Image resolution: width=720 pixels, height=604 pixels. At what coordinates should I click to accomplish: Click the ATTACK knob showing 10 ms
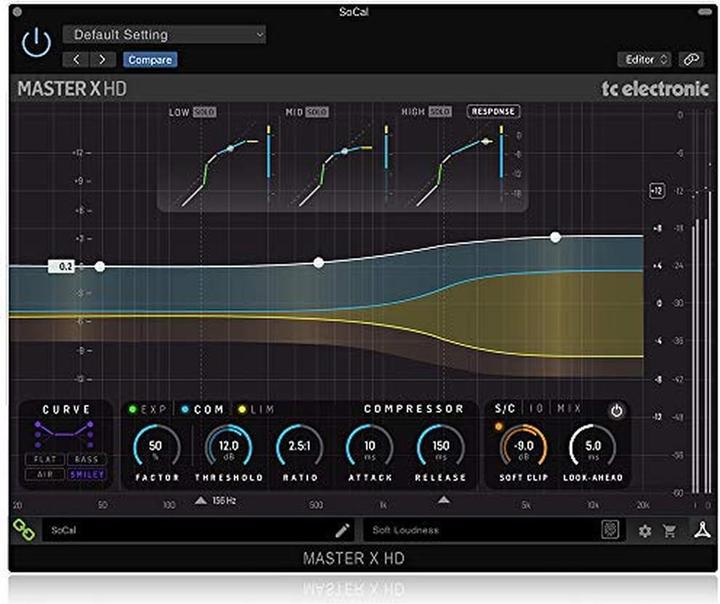(x=370, y=448)
